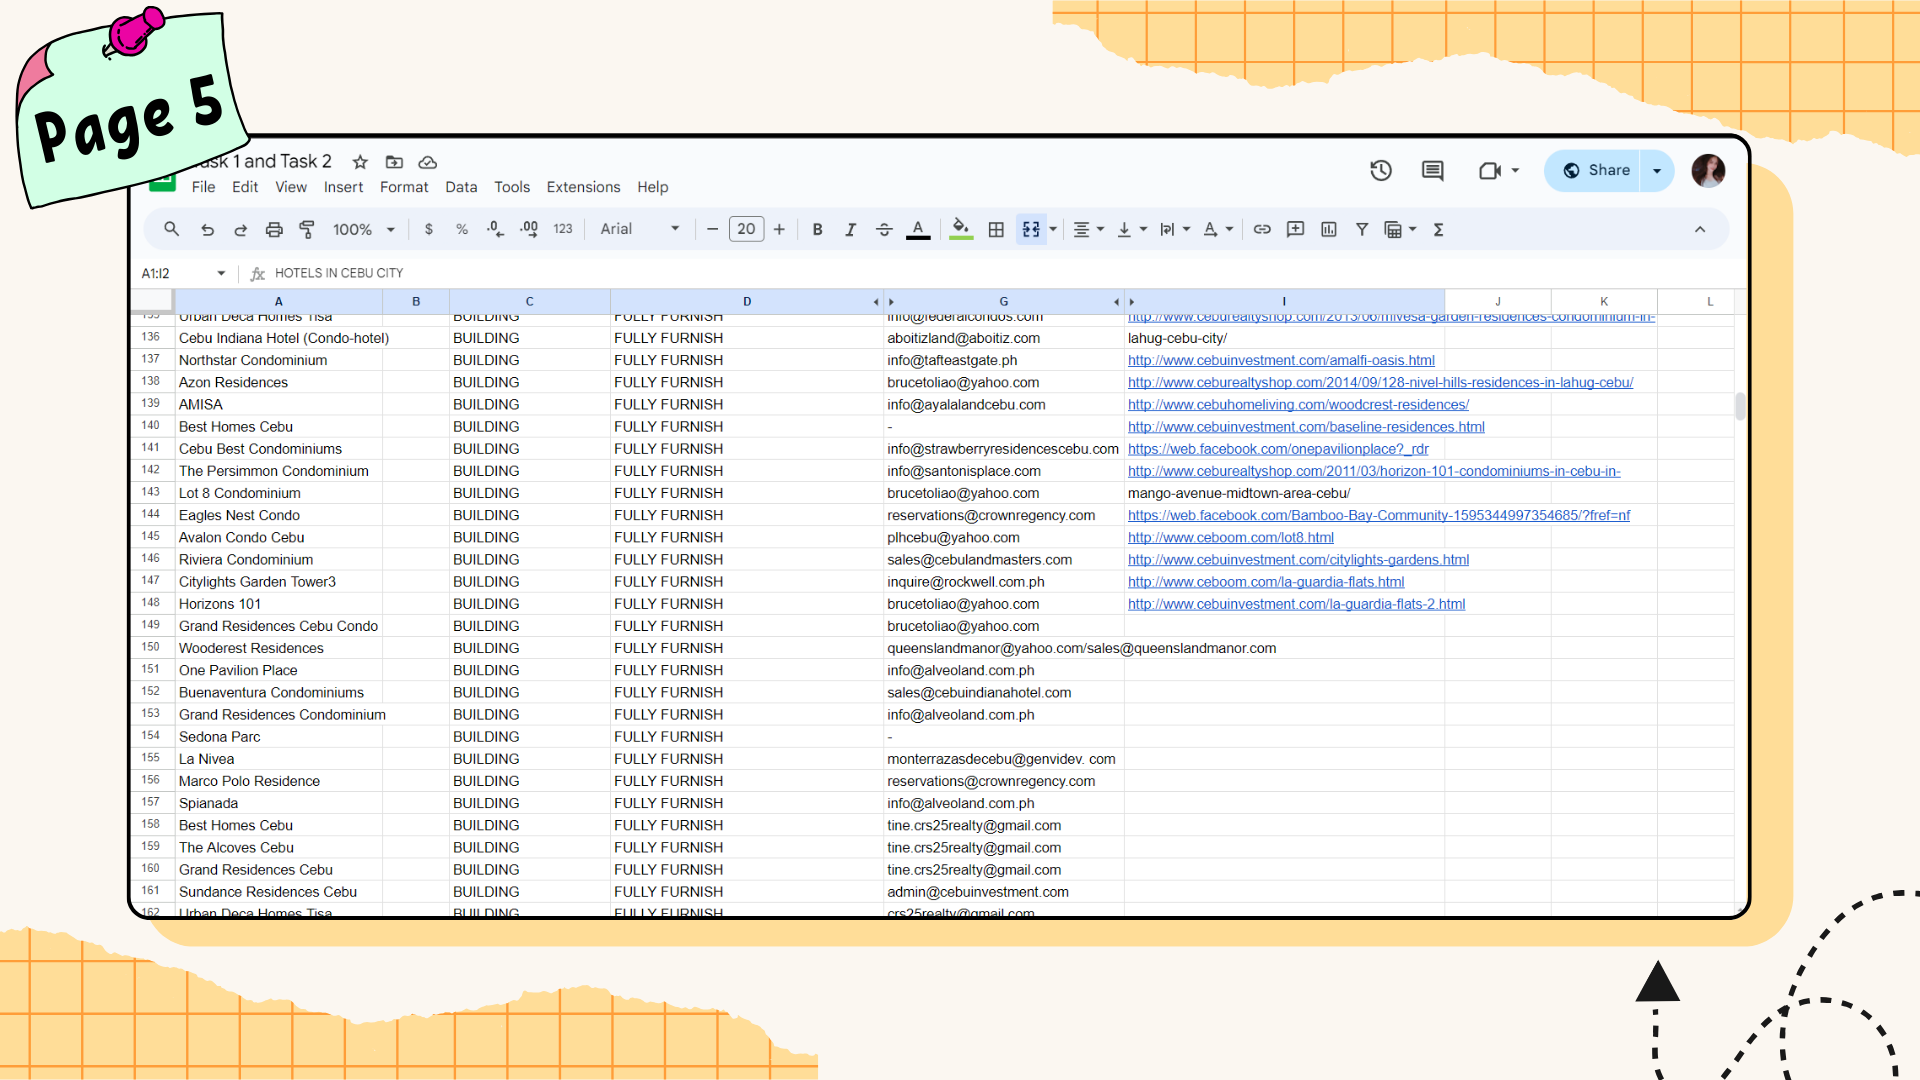Click the font size input box
The width and height of the screenshot is (1920, 1080).
click(746, 229)
